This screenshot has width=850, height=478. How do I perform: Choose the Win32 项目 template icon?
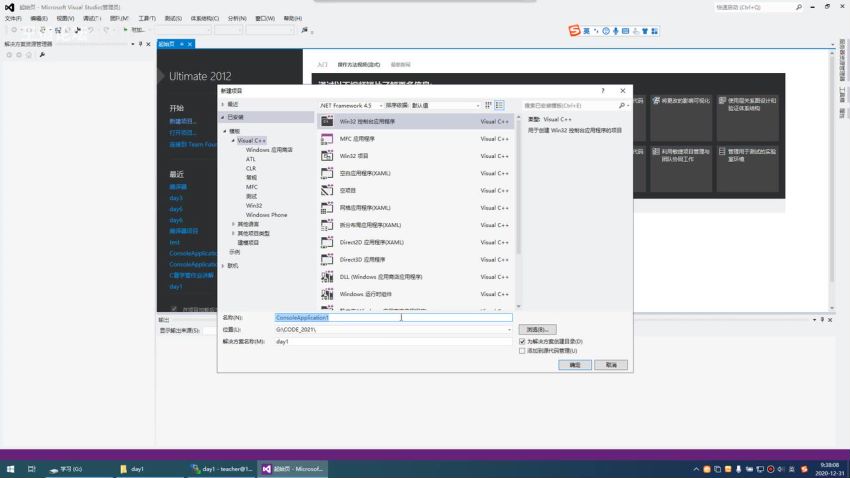[x=327, y=156]
